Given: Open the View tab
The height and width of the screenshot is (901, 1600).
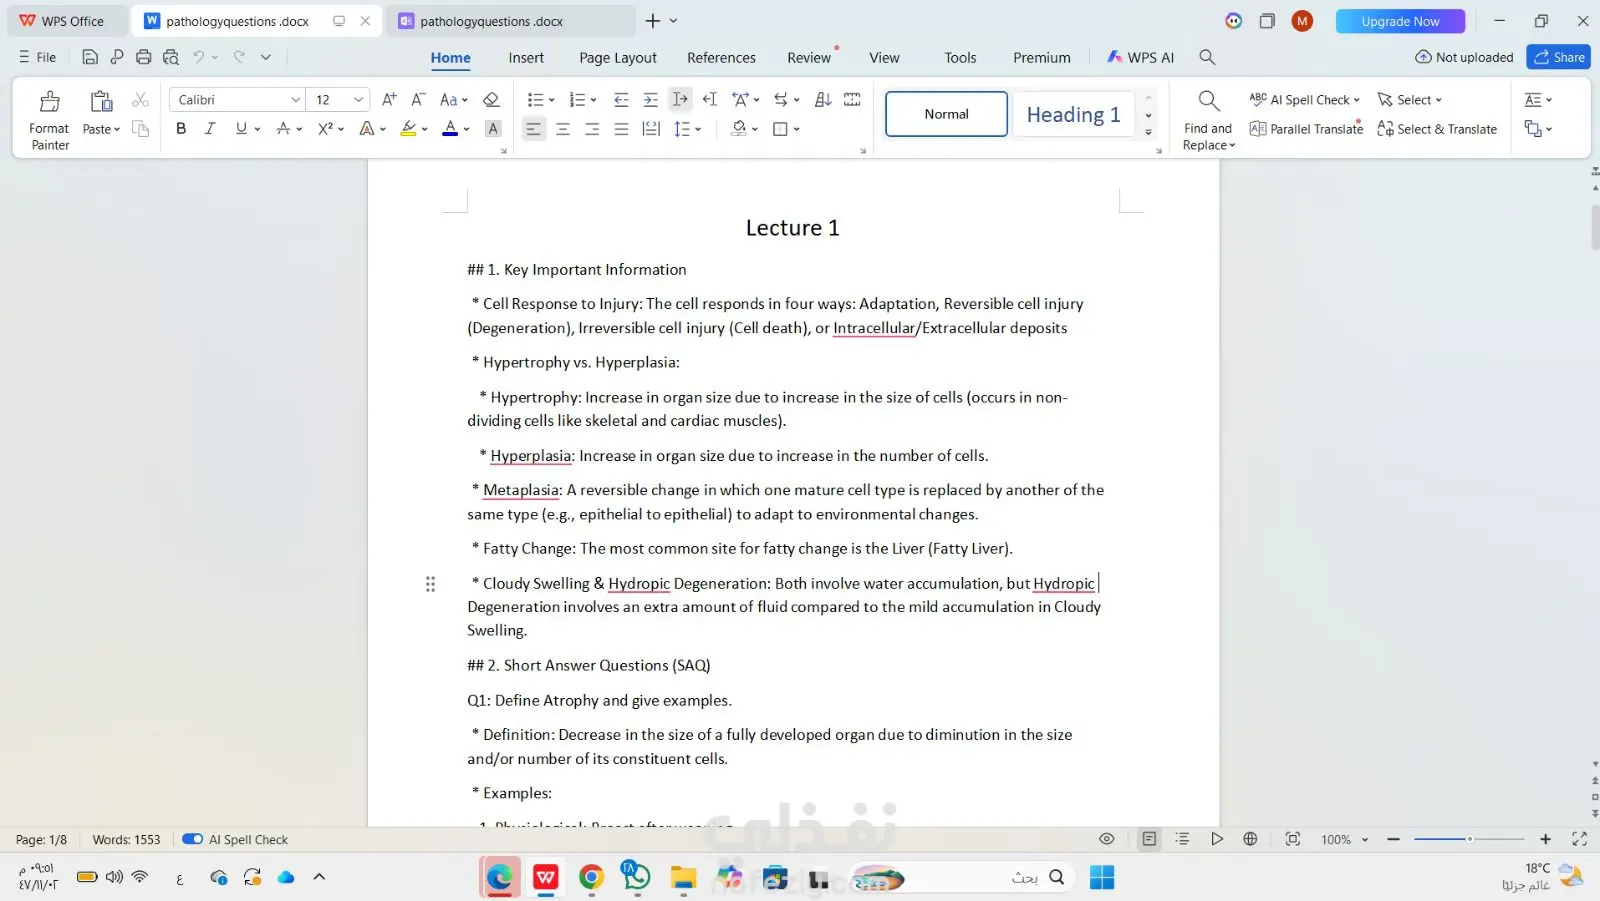Looking at the screenshot, I should tap(884, 58).
